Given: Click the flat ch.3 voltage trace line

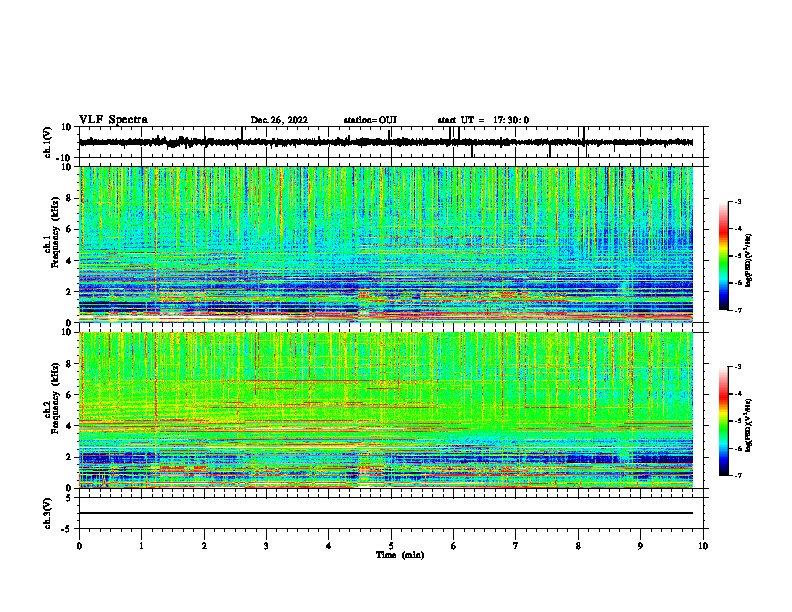Looking at the screenshot, I should click(x=386, y=513).
